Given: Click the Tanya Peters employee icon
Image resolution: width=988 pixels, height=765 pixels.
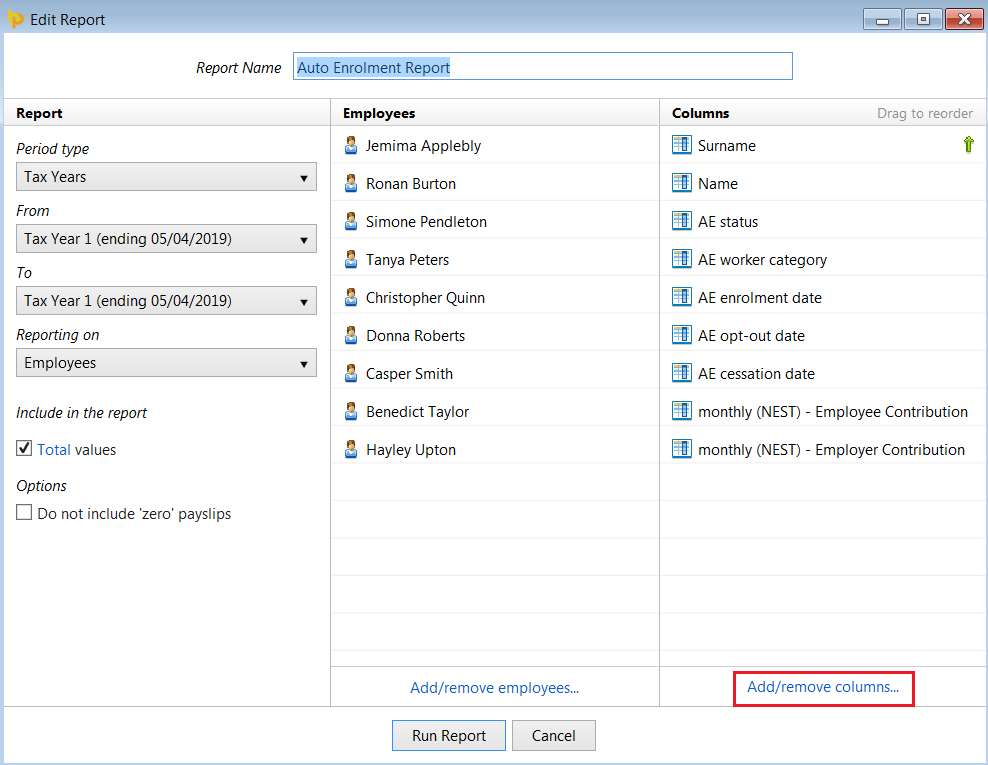Looking at the screenshot, I should [x=351, y=260].
